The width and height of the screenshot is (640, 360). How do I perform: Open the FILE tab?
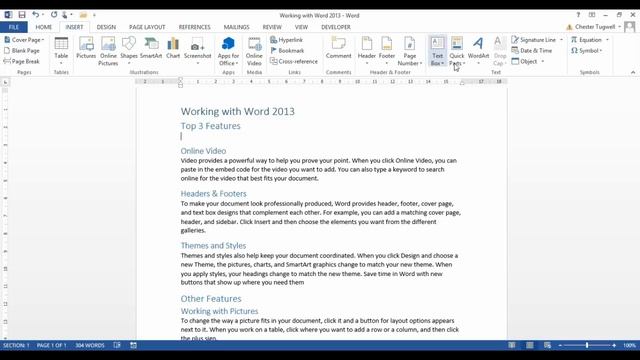(x=13, y=27)
